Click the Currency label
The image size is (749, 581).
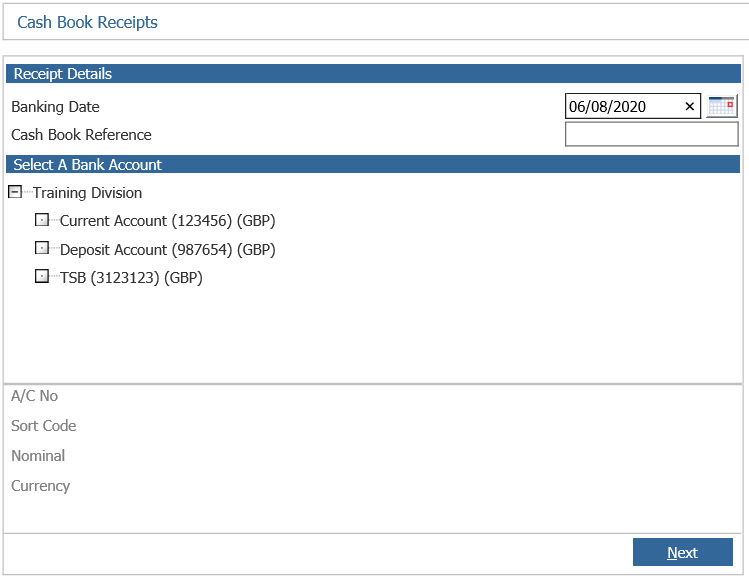pos(41,486)
